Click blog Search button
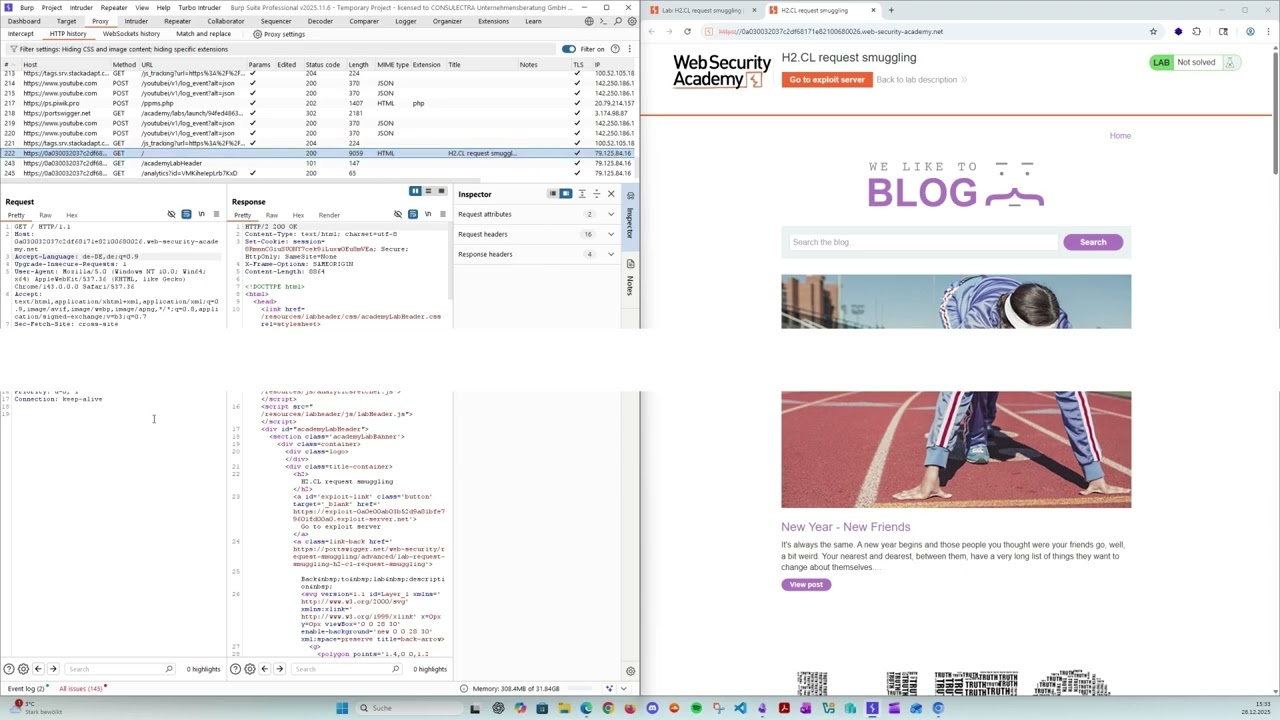The width and height of the screenshot is (1280, 720). [x=1093, y=242]
